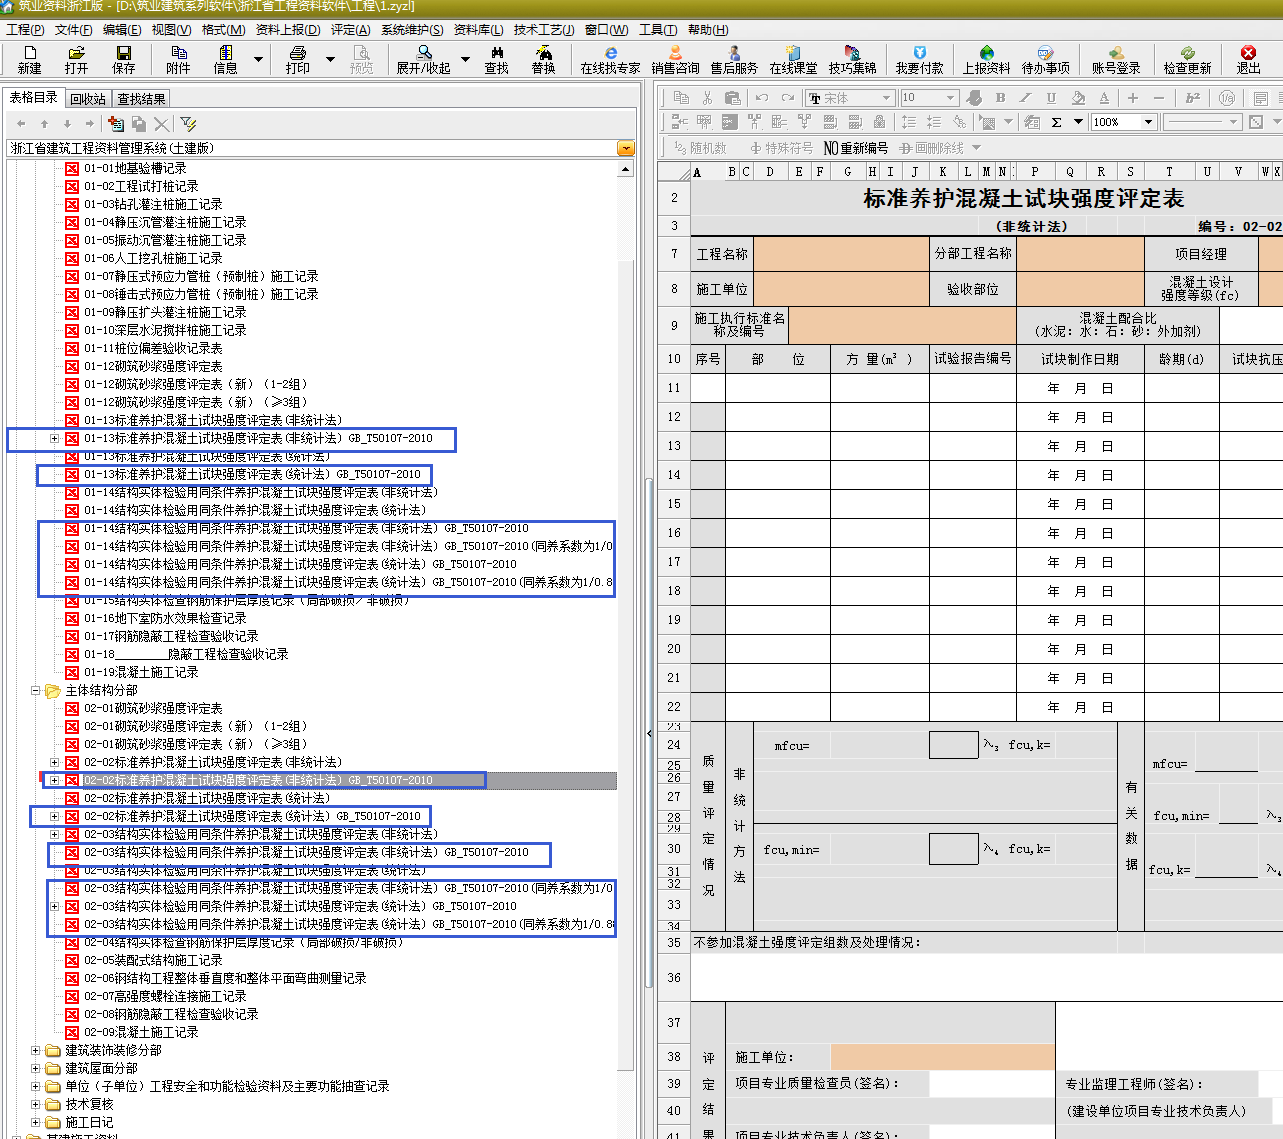The image size is (1283, 1139).
Task: Click the NO重新编号 button
Action: (x=856, y=148)
